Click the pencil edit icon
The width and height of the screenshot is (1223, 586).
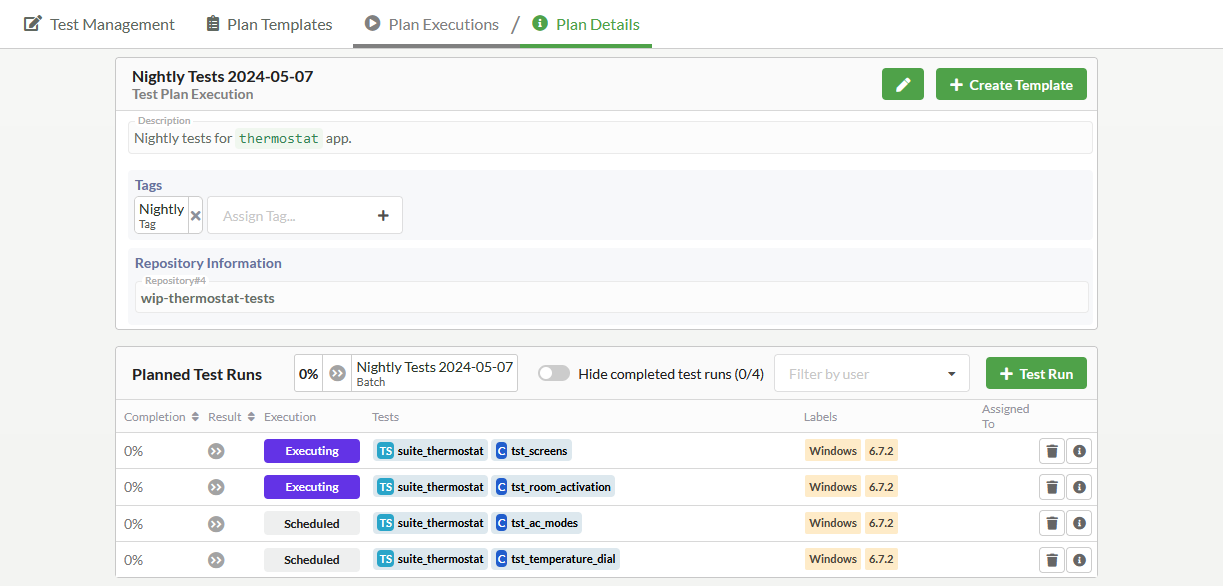click(x=902, y=84)
